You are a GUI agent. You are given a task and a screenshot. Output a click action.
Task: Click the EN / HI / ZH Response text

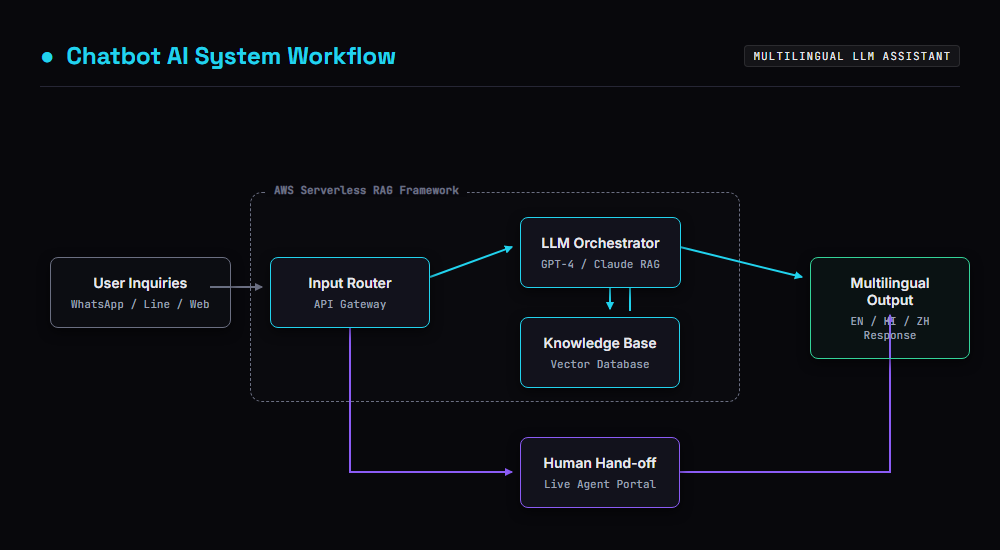(x=890, y=328)
